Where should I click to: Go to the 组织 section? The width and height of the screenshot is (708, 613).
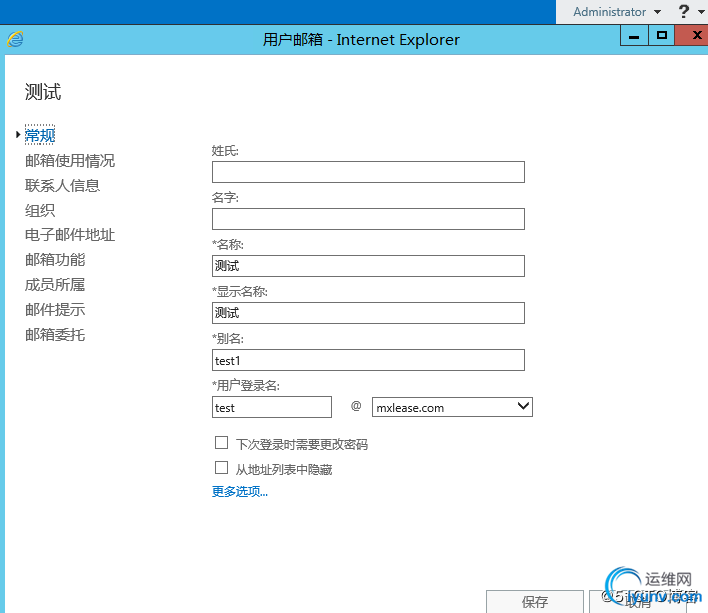(40, 210)
